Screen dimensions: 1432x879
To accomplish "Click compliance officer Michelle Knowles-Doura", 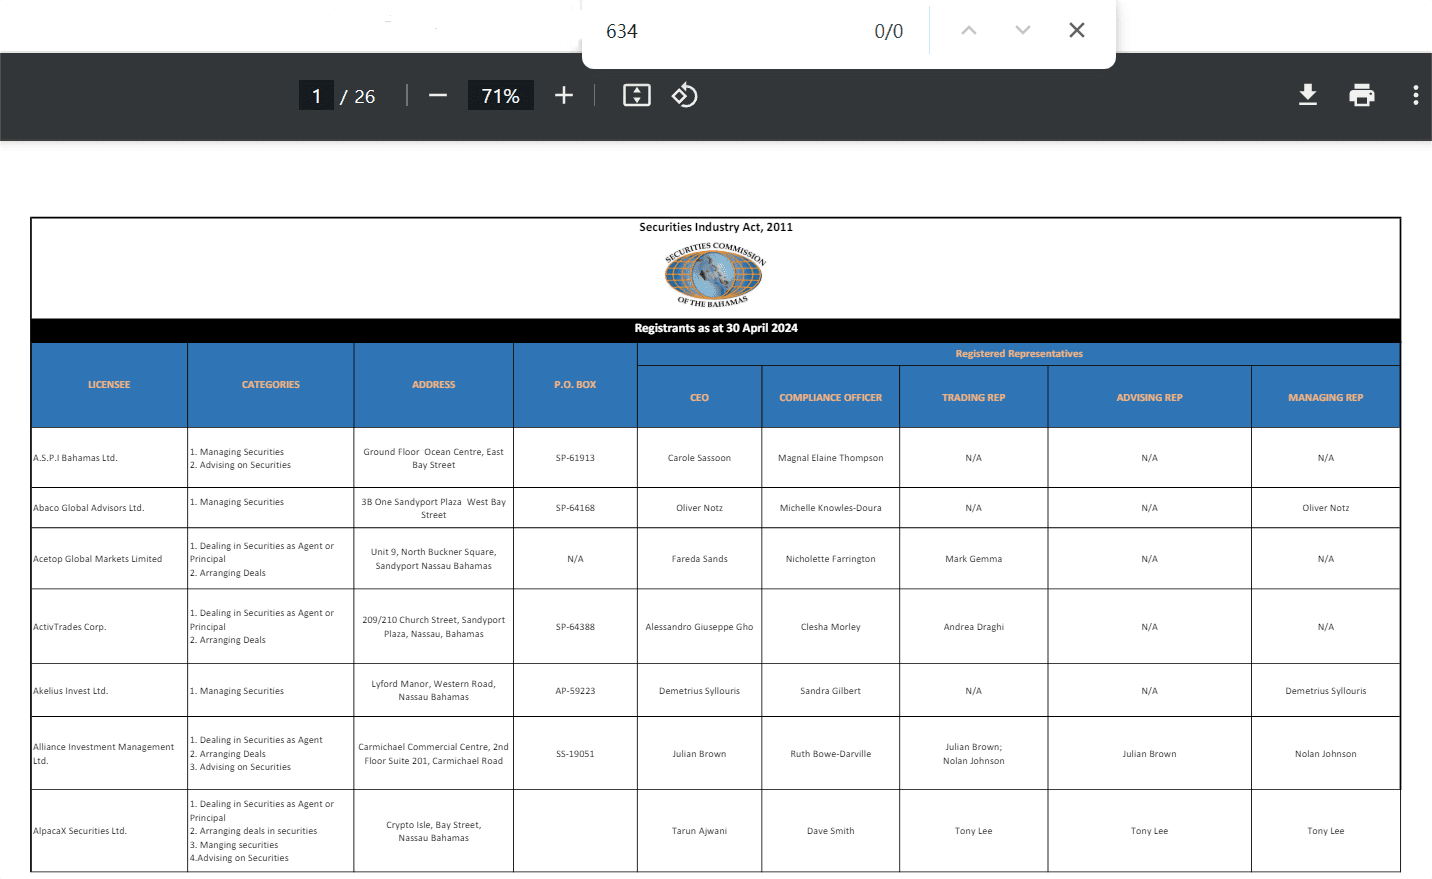I will (x=831, y=508).
